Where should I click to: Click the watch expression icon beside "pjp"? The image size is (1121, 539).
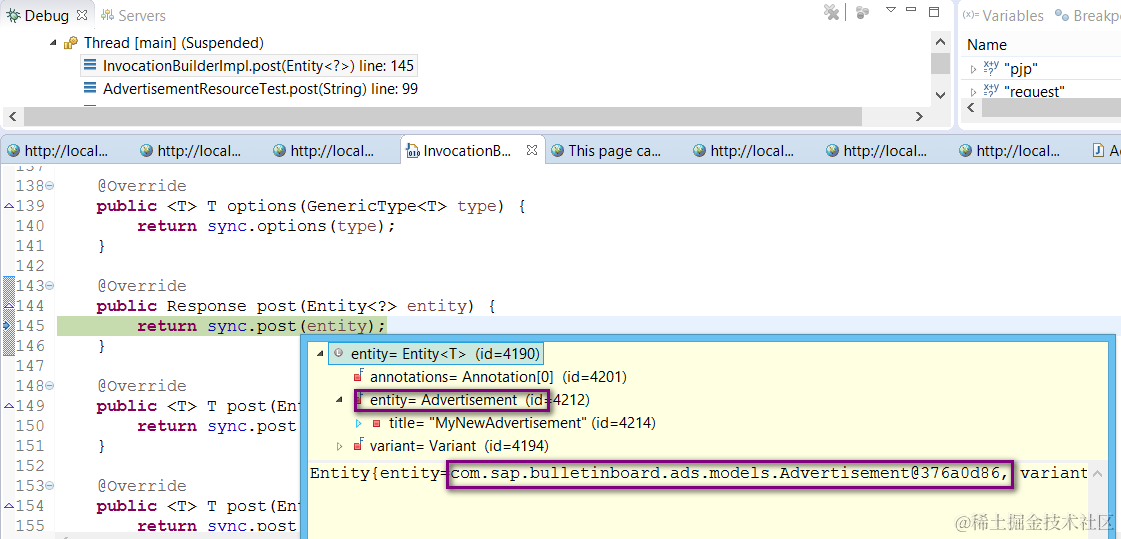point(991,68)
